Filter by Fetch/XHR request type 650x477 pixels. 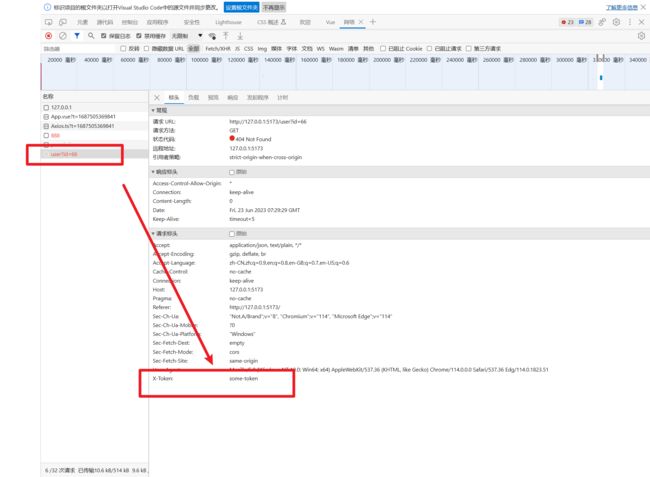218,48
